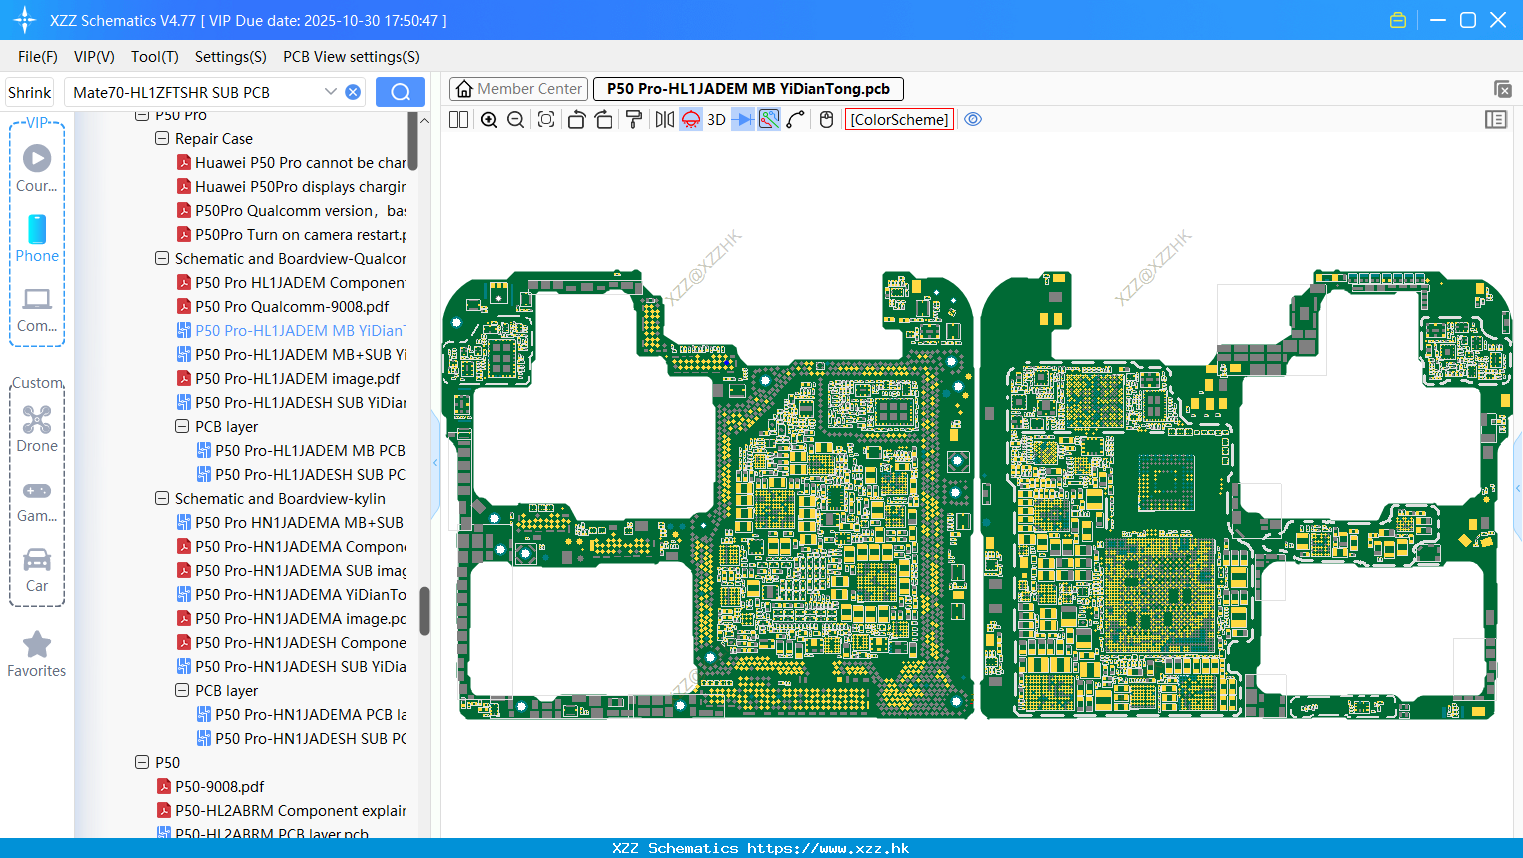Select the P50 Pro-HL1JADEM MB YiDianTong.pcb tab

[748, 89]
